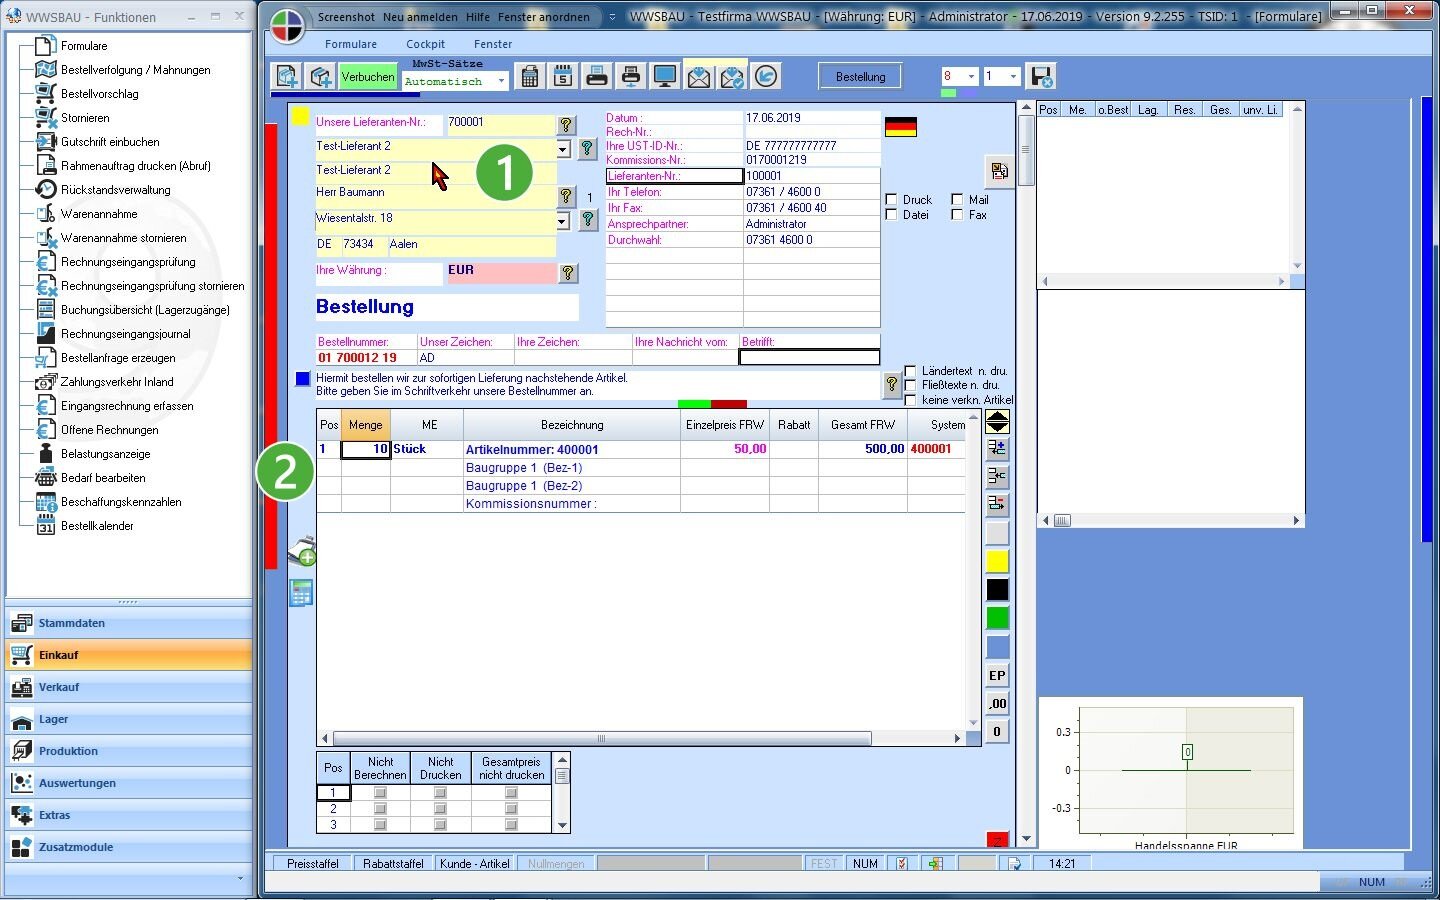Open the Auswertungen section in sidebar

pos(129,783)
